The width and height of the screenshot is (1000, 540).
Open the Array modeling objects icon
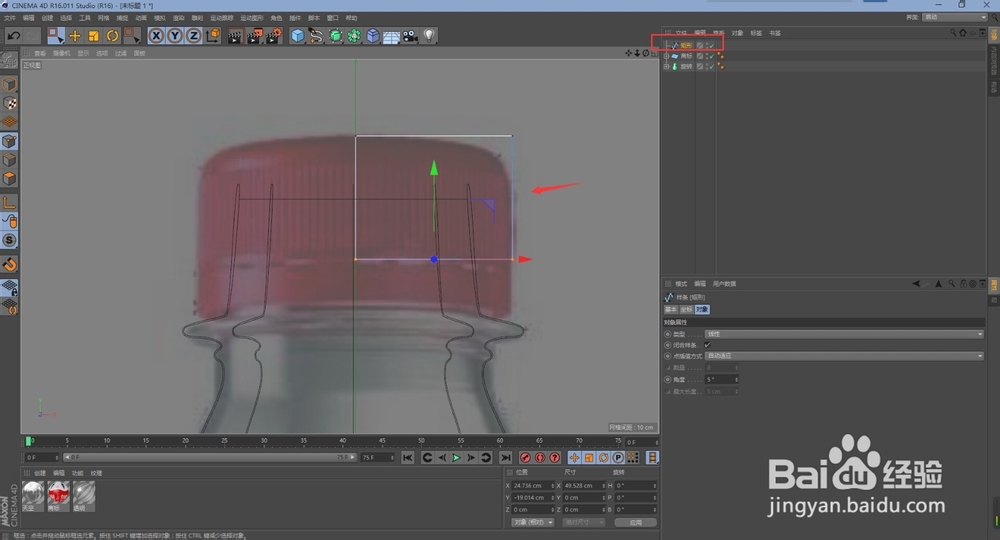coord(354,36)
